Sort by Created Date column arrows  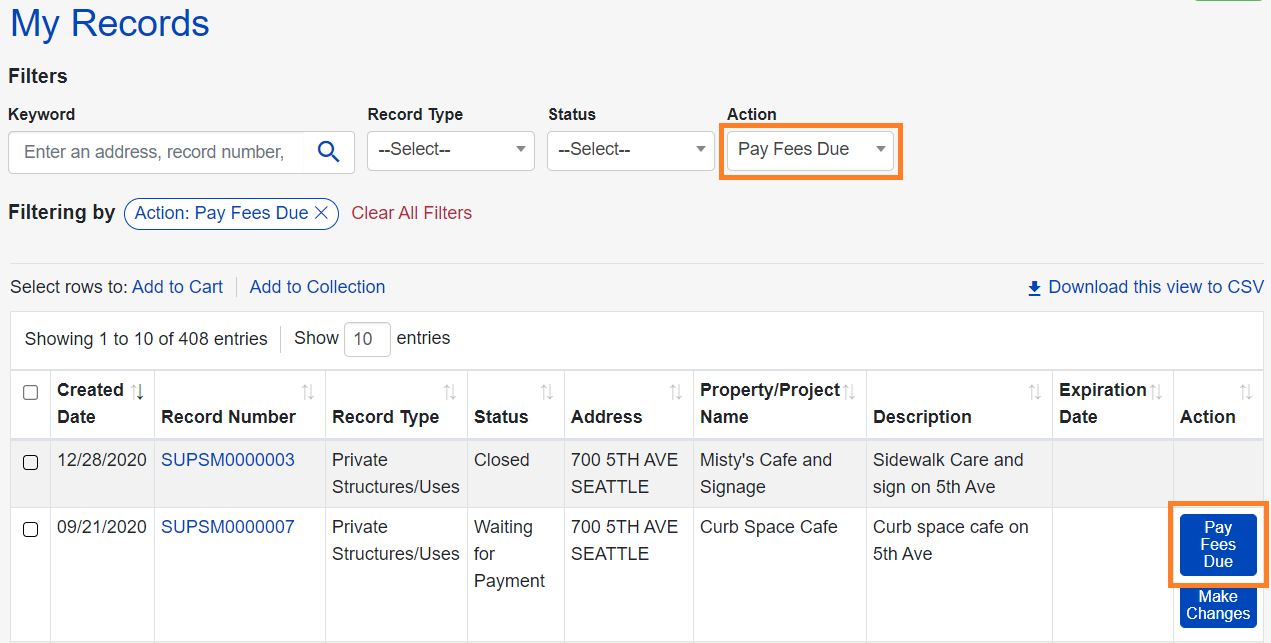click(x=138, y=391)
